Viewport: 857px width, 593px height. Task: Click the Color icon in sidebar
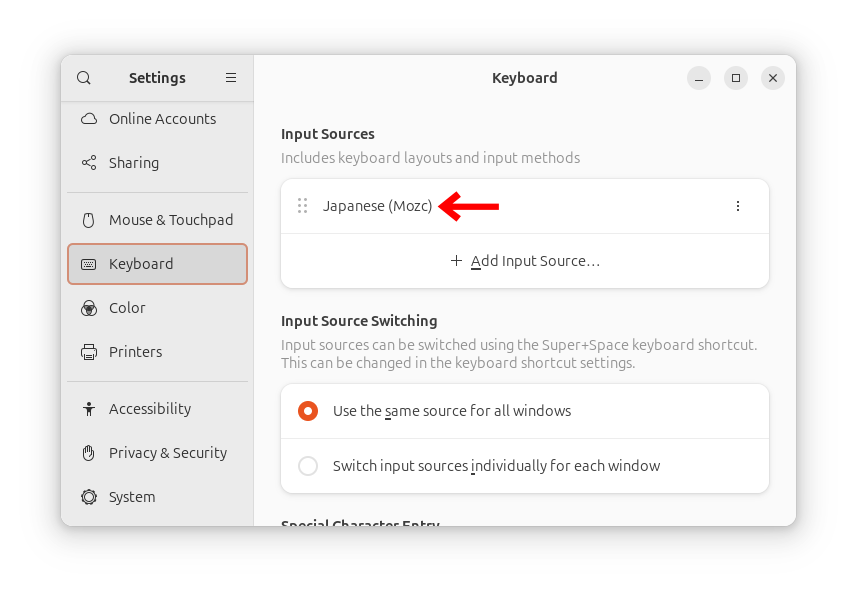pyautogui.click(x=89, y=308)
